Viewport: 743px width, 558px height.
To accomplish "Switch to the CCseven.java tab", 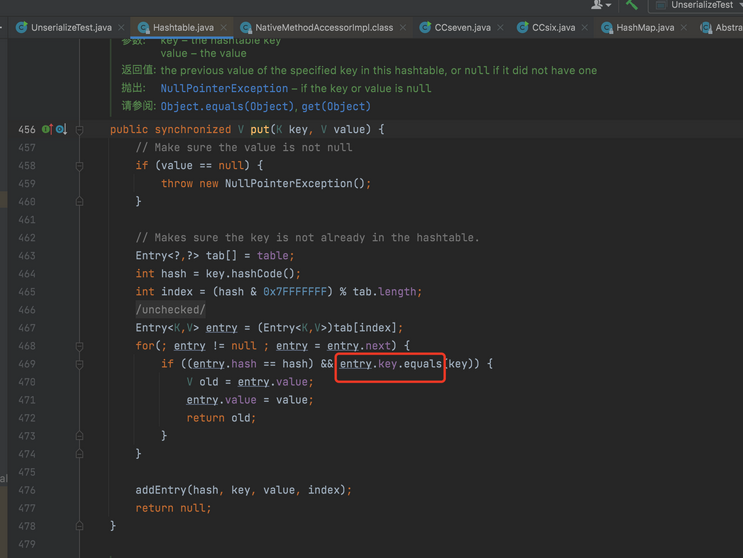I will pos(462,27).
